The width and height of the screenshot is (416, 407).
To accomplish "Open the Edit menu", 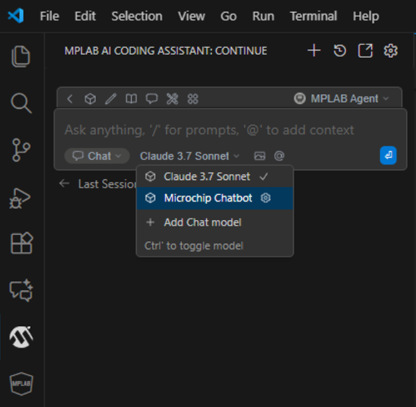I will click(x=85, y=16).
